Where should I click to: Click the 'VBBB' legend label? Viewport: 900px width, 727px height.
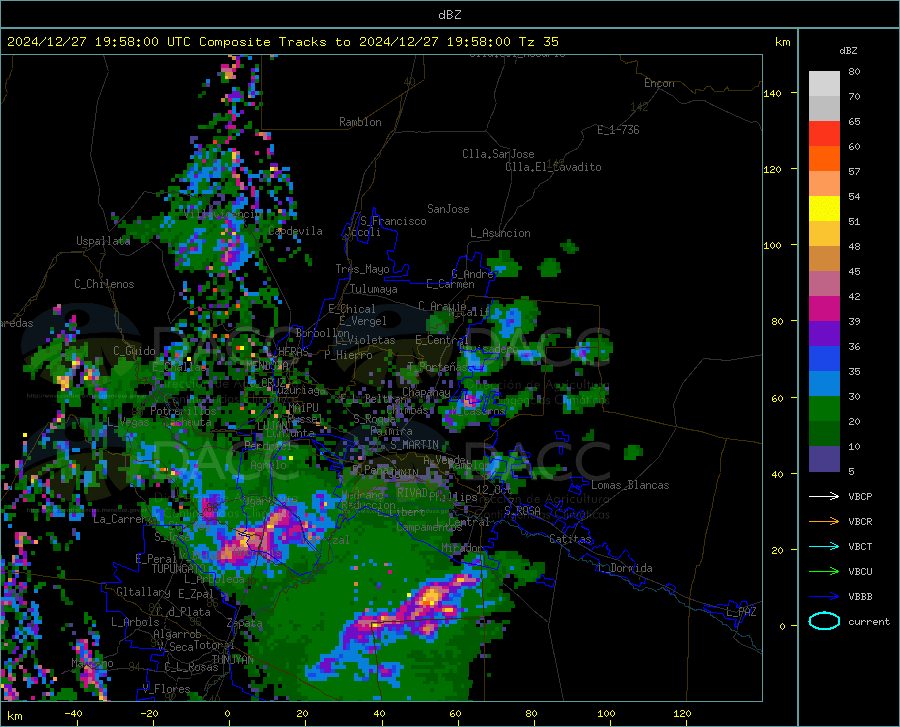tap(860, 597)
